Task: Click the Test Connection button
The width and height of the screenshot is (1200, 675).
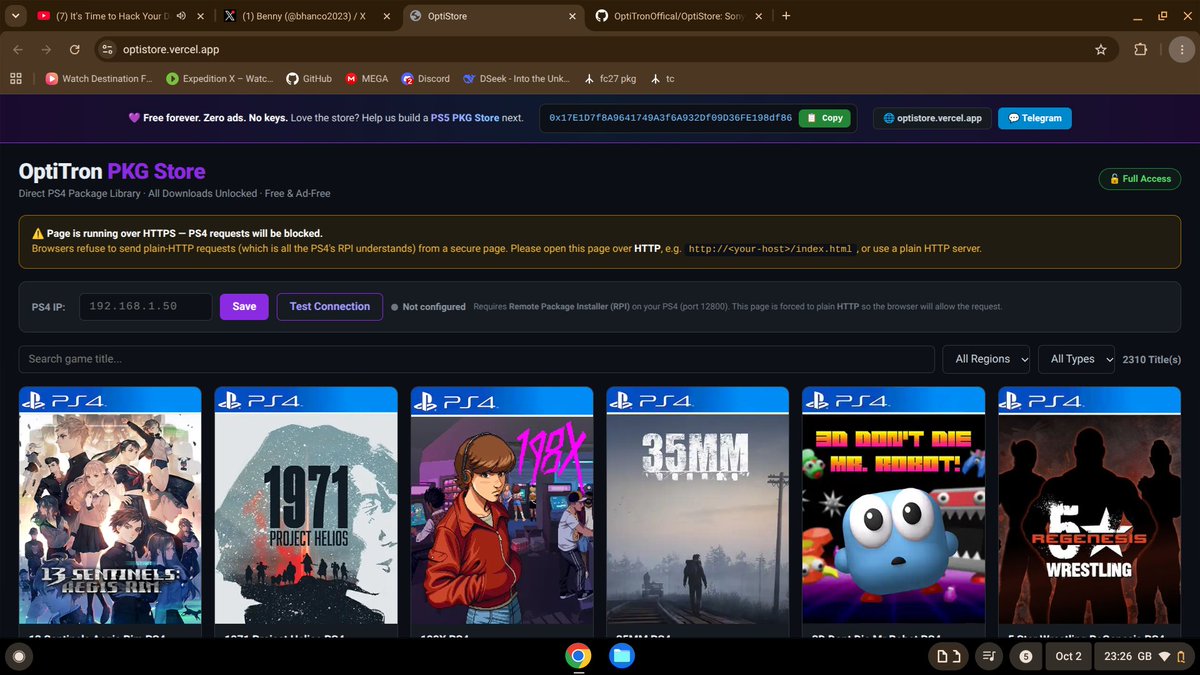Action: (x=330, y=306)
